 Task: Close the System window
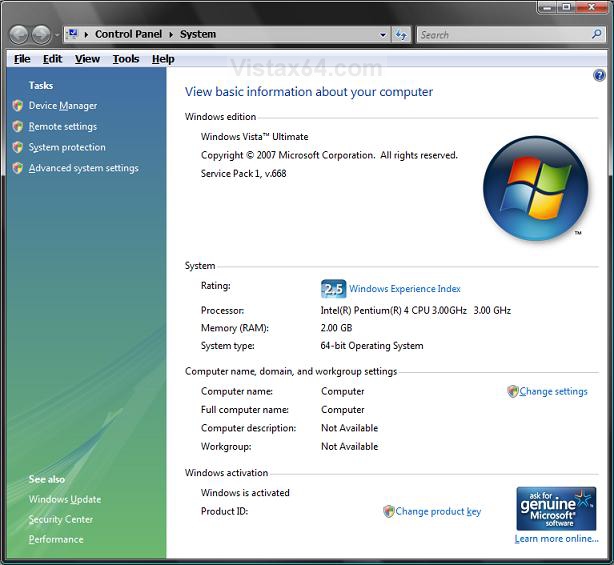[592, 7]
